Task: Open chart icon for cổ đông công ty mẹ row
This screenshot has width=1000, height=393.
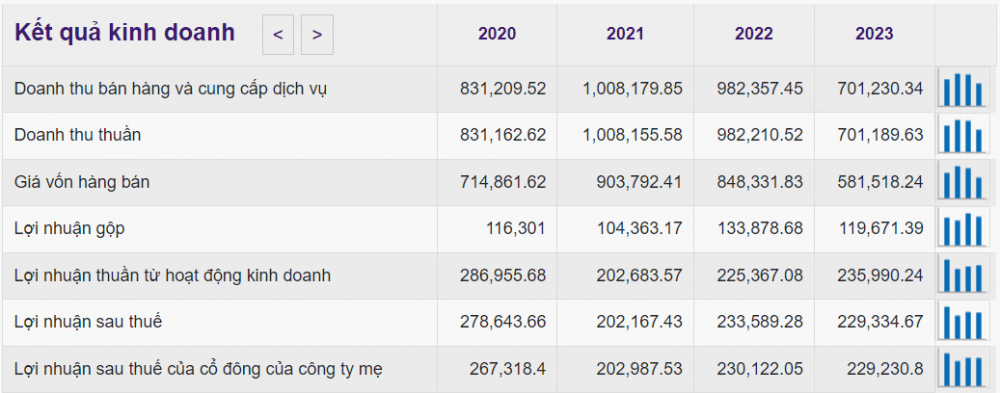Action: pos(963,368)
